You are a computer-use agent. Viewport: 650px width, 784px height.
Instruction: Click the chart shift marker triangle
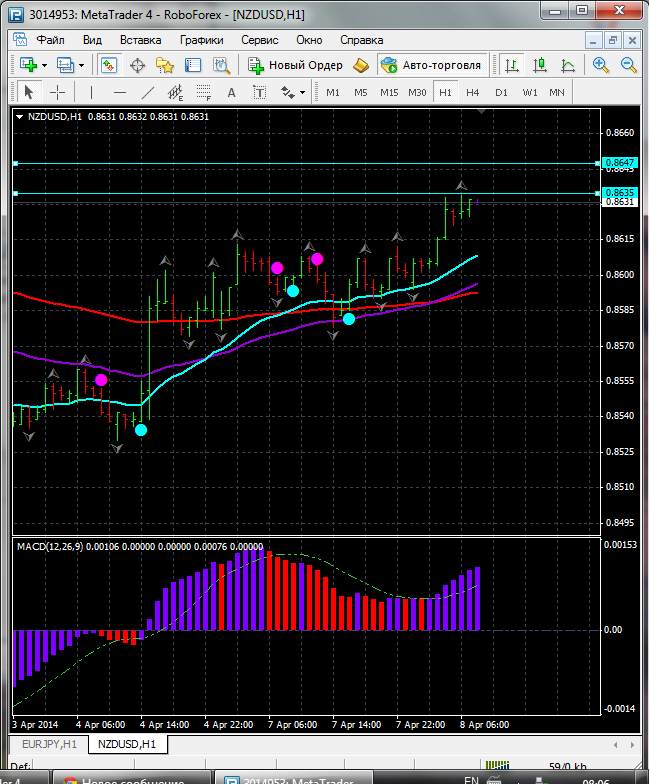[x=481, y=112]
